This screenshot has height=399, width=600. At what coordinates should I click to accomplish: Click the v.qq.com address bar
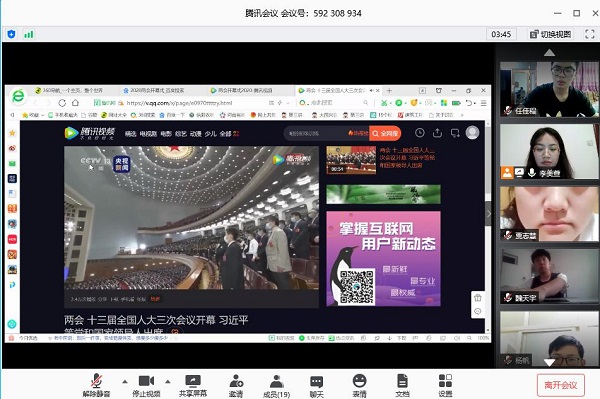click(x=180, y=103)
